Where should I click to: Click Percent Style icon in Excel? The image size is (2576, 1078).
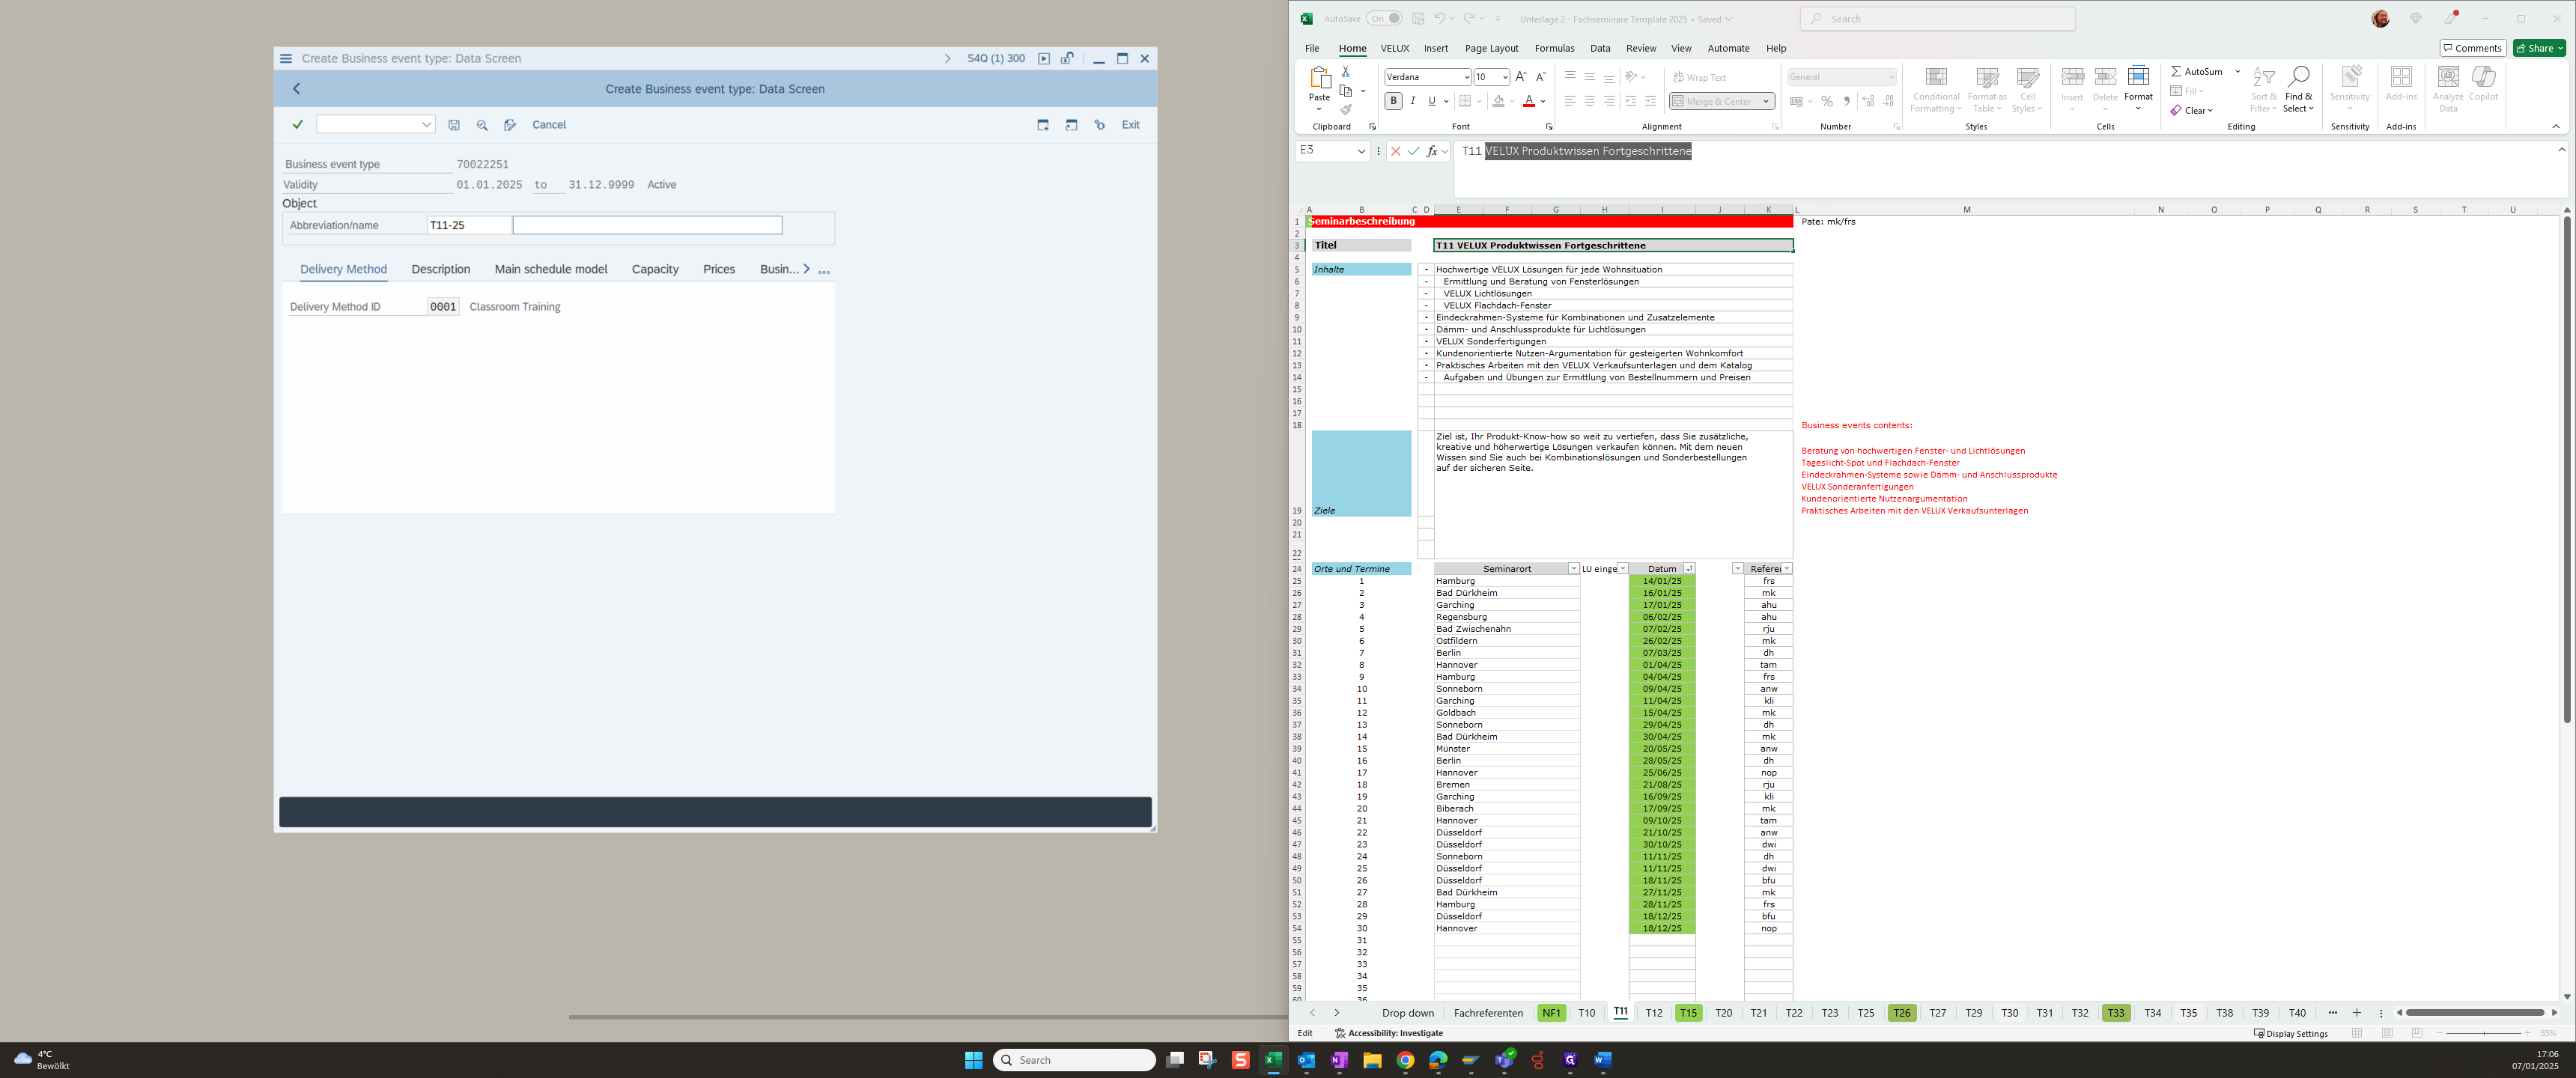click(1827, 101)
